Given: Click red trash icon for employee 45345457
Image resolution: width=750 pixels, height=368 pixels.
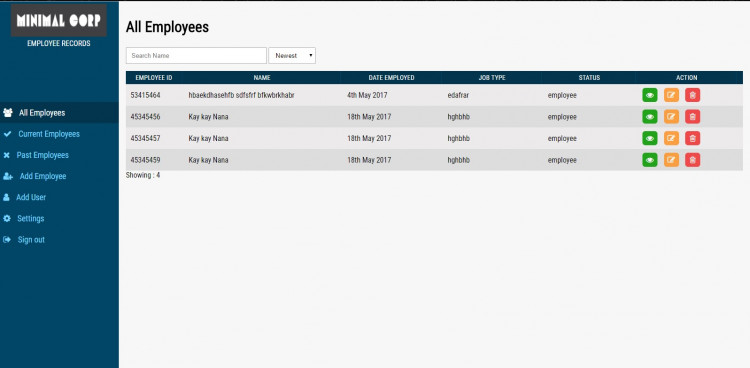Looking at the screenshot, I should coord(693,138).
